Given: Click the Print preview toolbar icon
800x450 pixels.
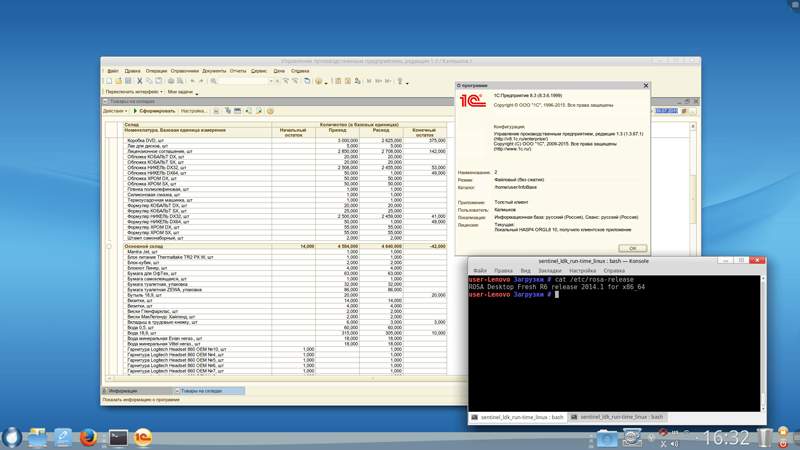Looking at the screenshot, I should tap(180, 81).
